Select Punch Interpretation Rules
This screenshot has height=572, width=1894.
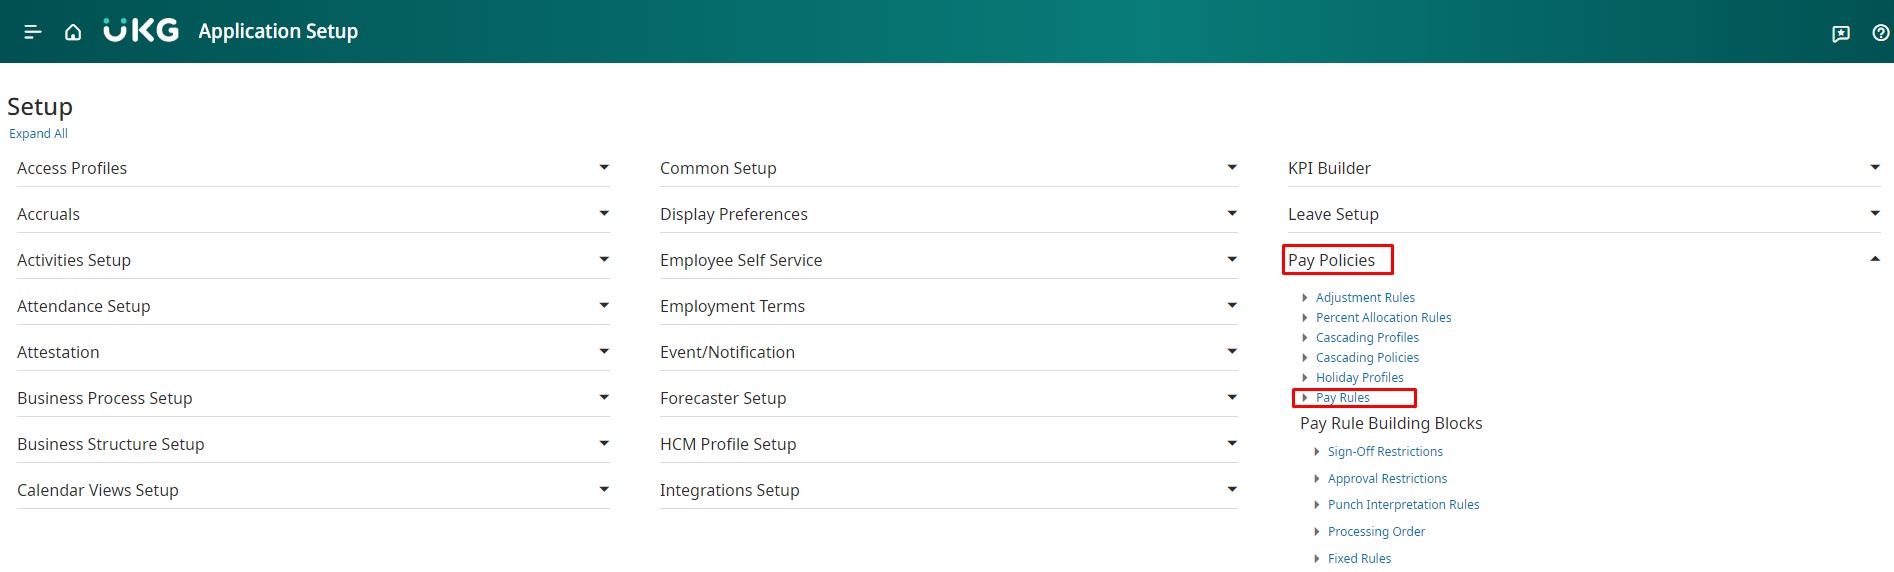1403,505
